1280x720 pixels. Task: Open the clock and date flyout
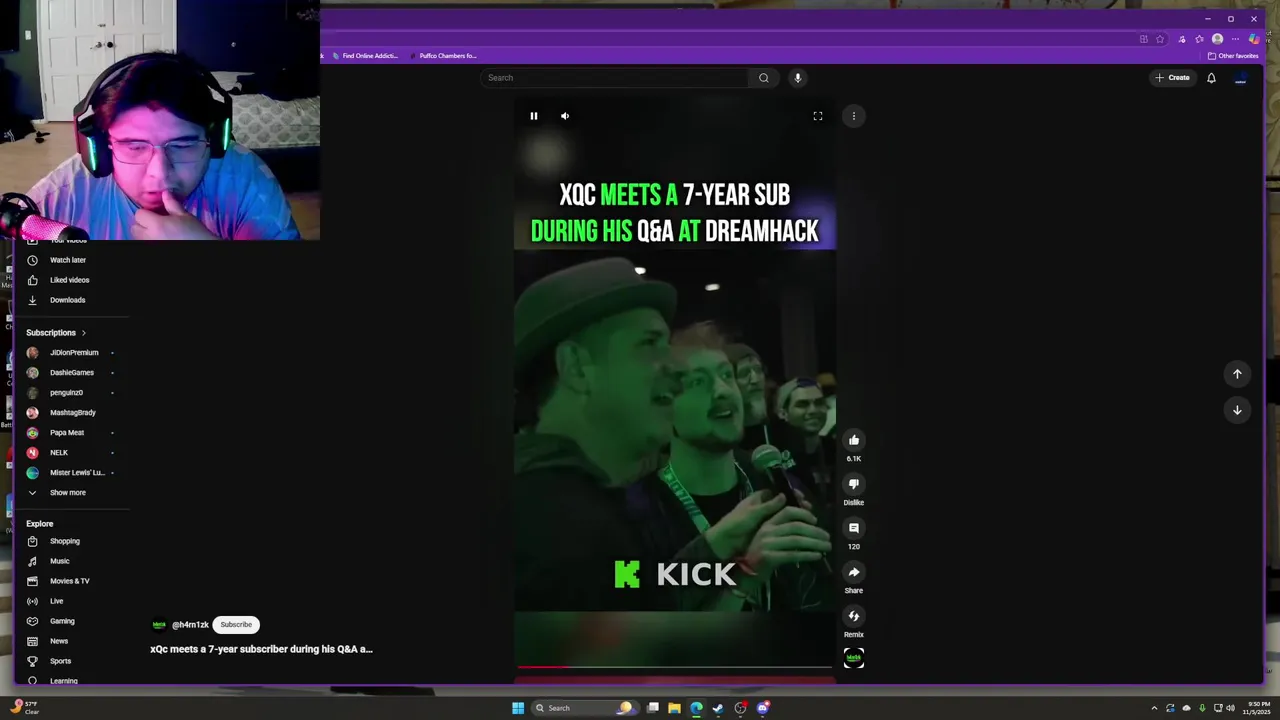point(1256,708)
